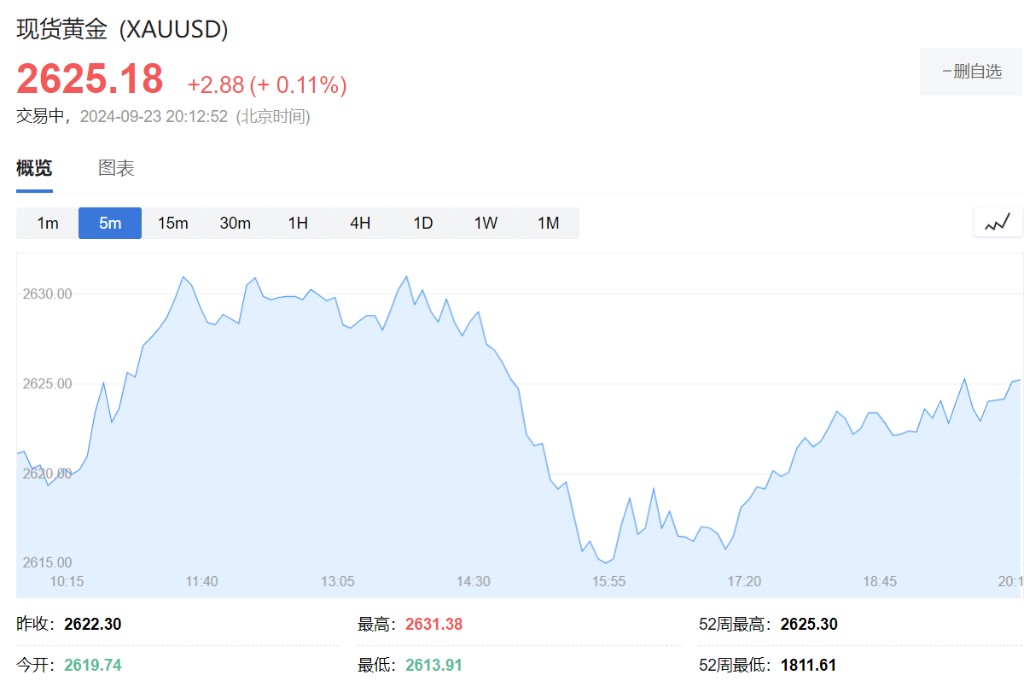This screenshot has height=682, width=1024.
Task: Click the 13:05 time marker on chart
Action: [338, 581]
